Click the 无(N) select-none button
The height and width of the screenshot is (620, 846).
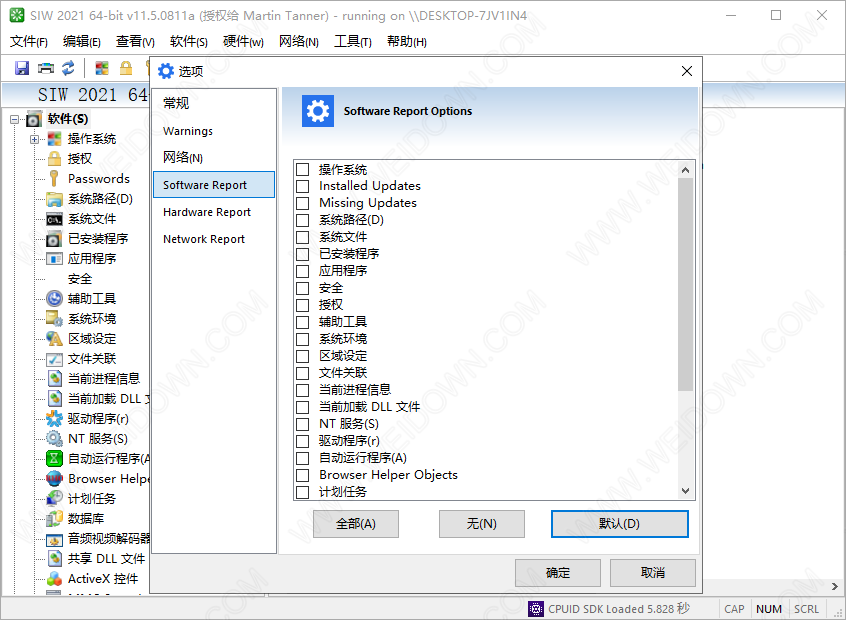pyautogui.click(x=481, y=524)
